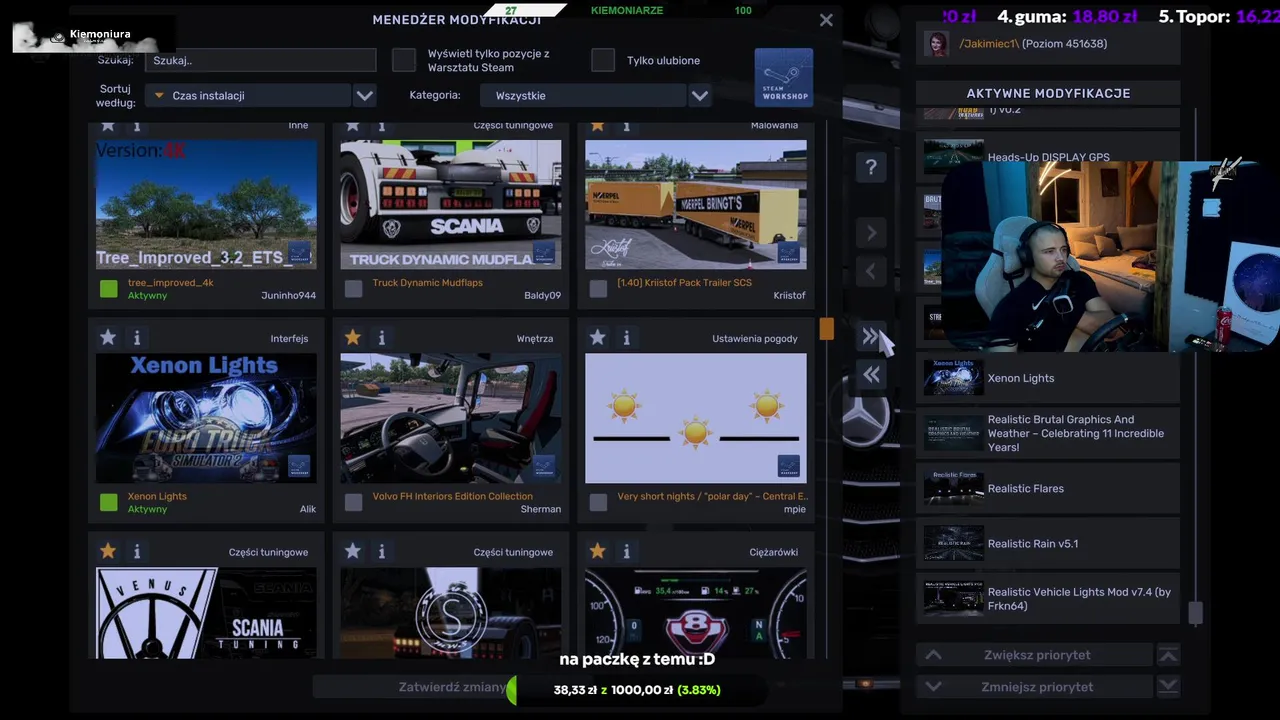Click Zwiększ priorytet button

tap(1036, 655)
